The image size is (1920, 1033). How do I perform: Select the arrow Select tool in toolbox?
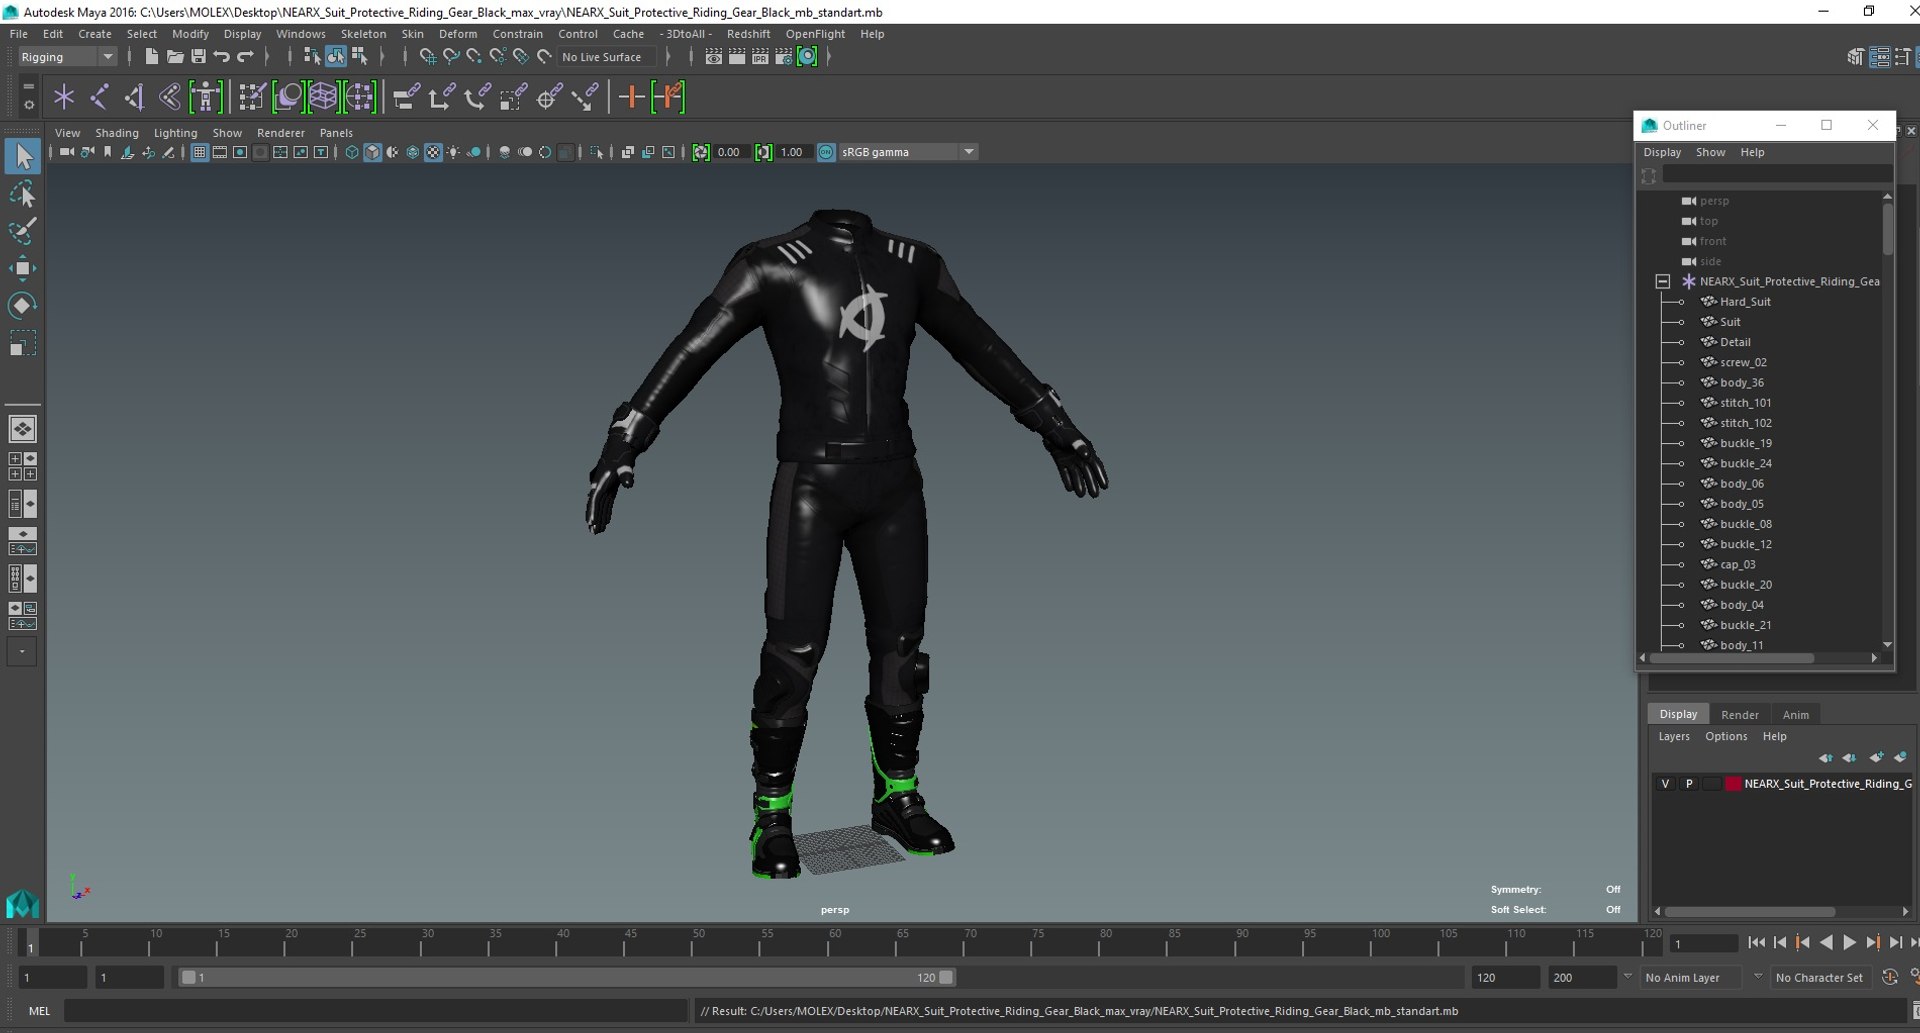pyautogui.click(x=23, y=156)
